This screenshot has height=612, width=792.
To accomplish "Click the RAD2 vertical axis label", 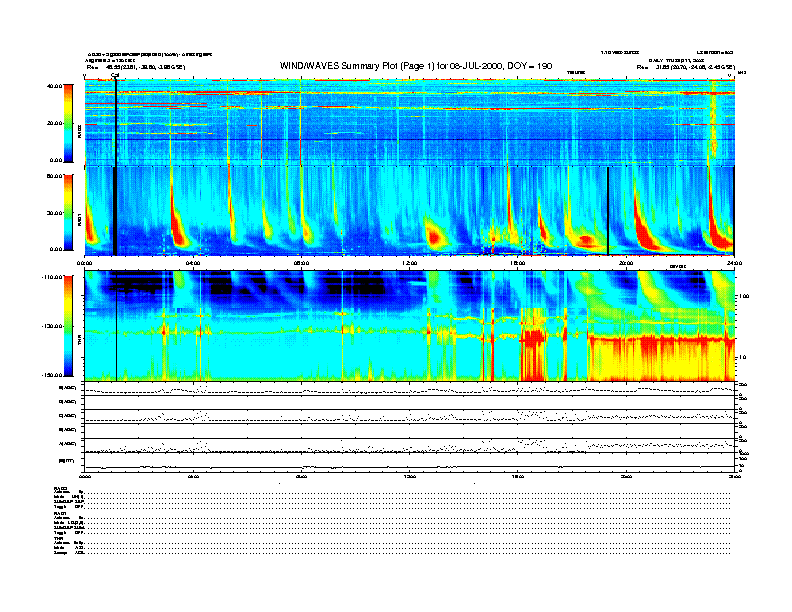I will pos(79,132).
